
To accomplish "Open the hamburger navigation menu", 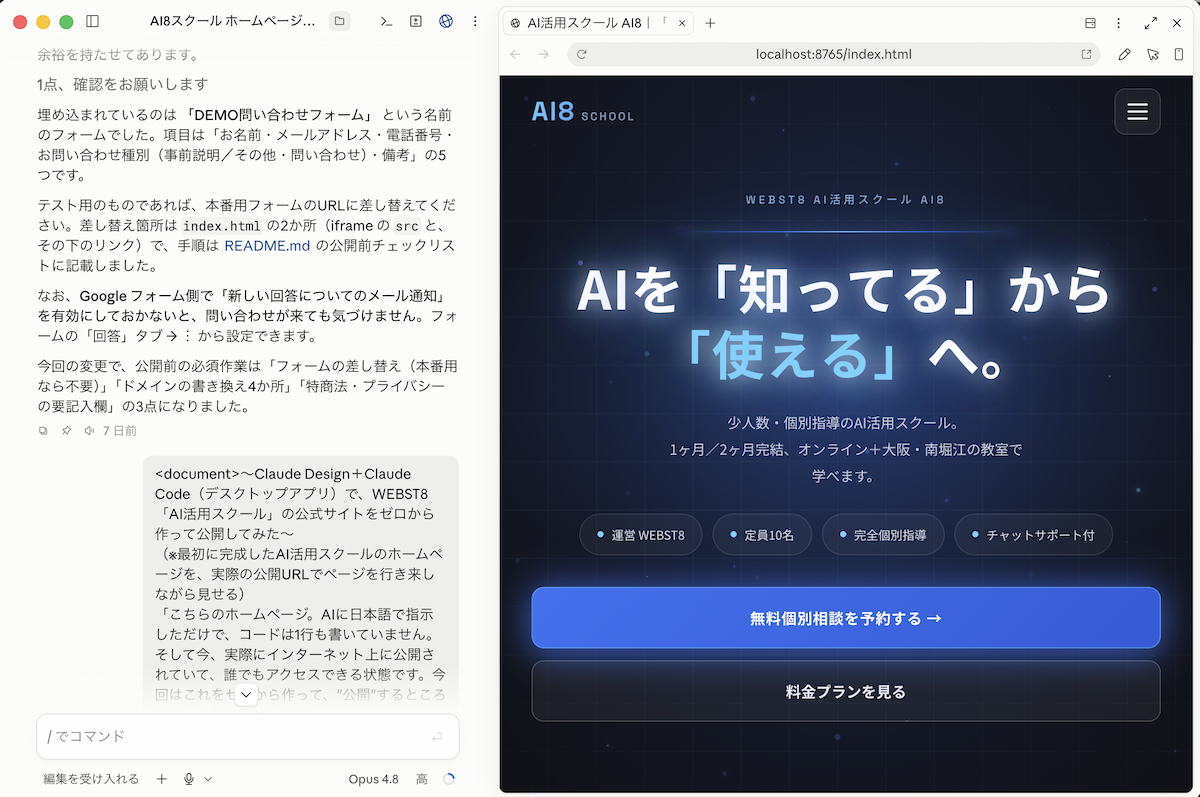I will click(1137, 111).
